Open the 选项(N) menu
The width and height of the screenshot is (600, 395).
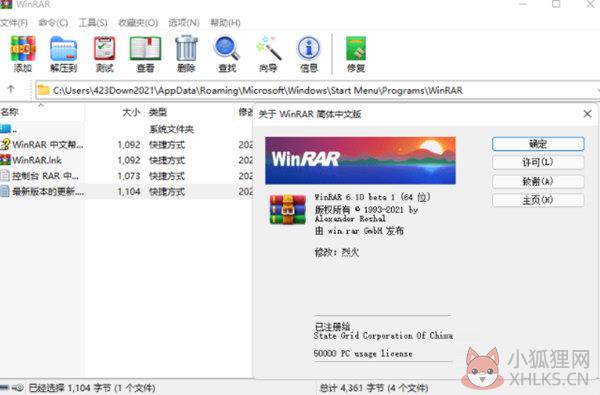pos(184,23)
